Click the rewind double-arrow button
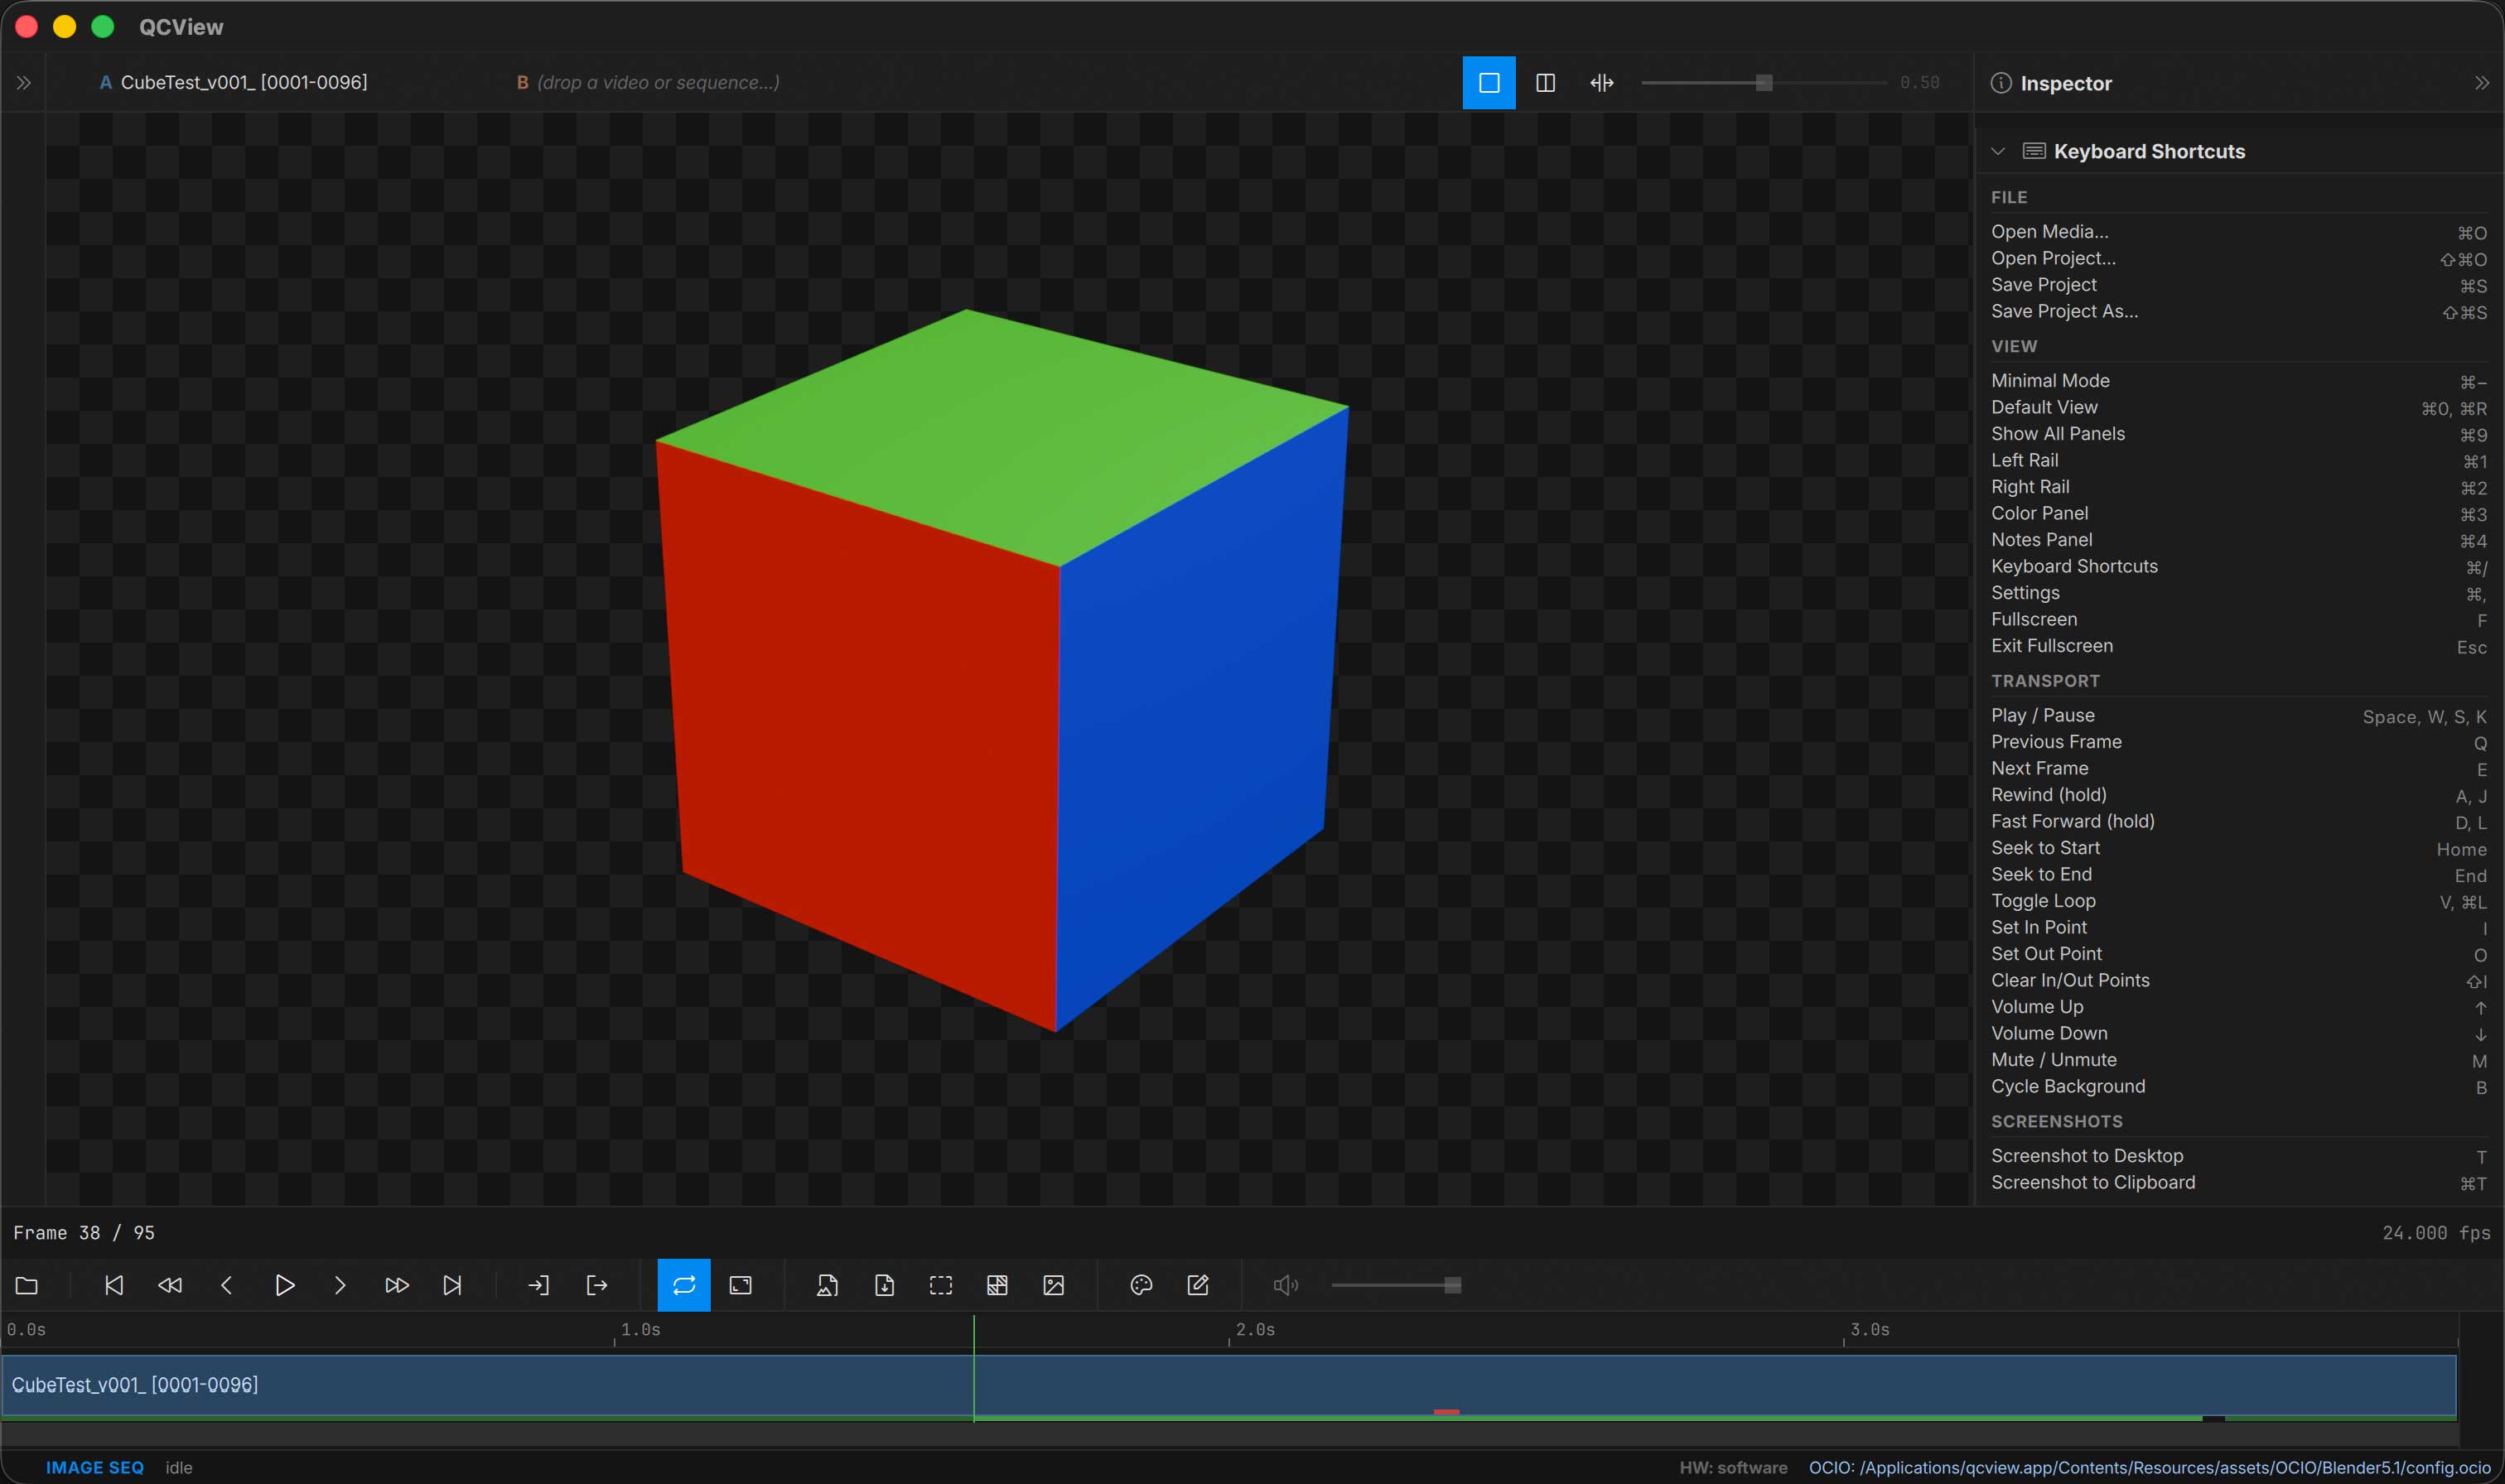The width and height of the screenshot is (2505, 1484). pos(170,1285)
